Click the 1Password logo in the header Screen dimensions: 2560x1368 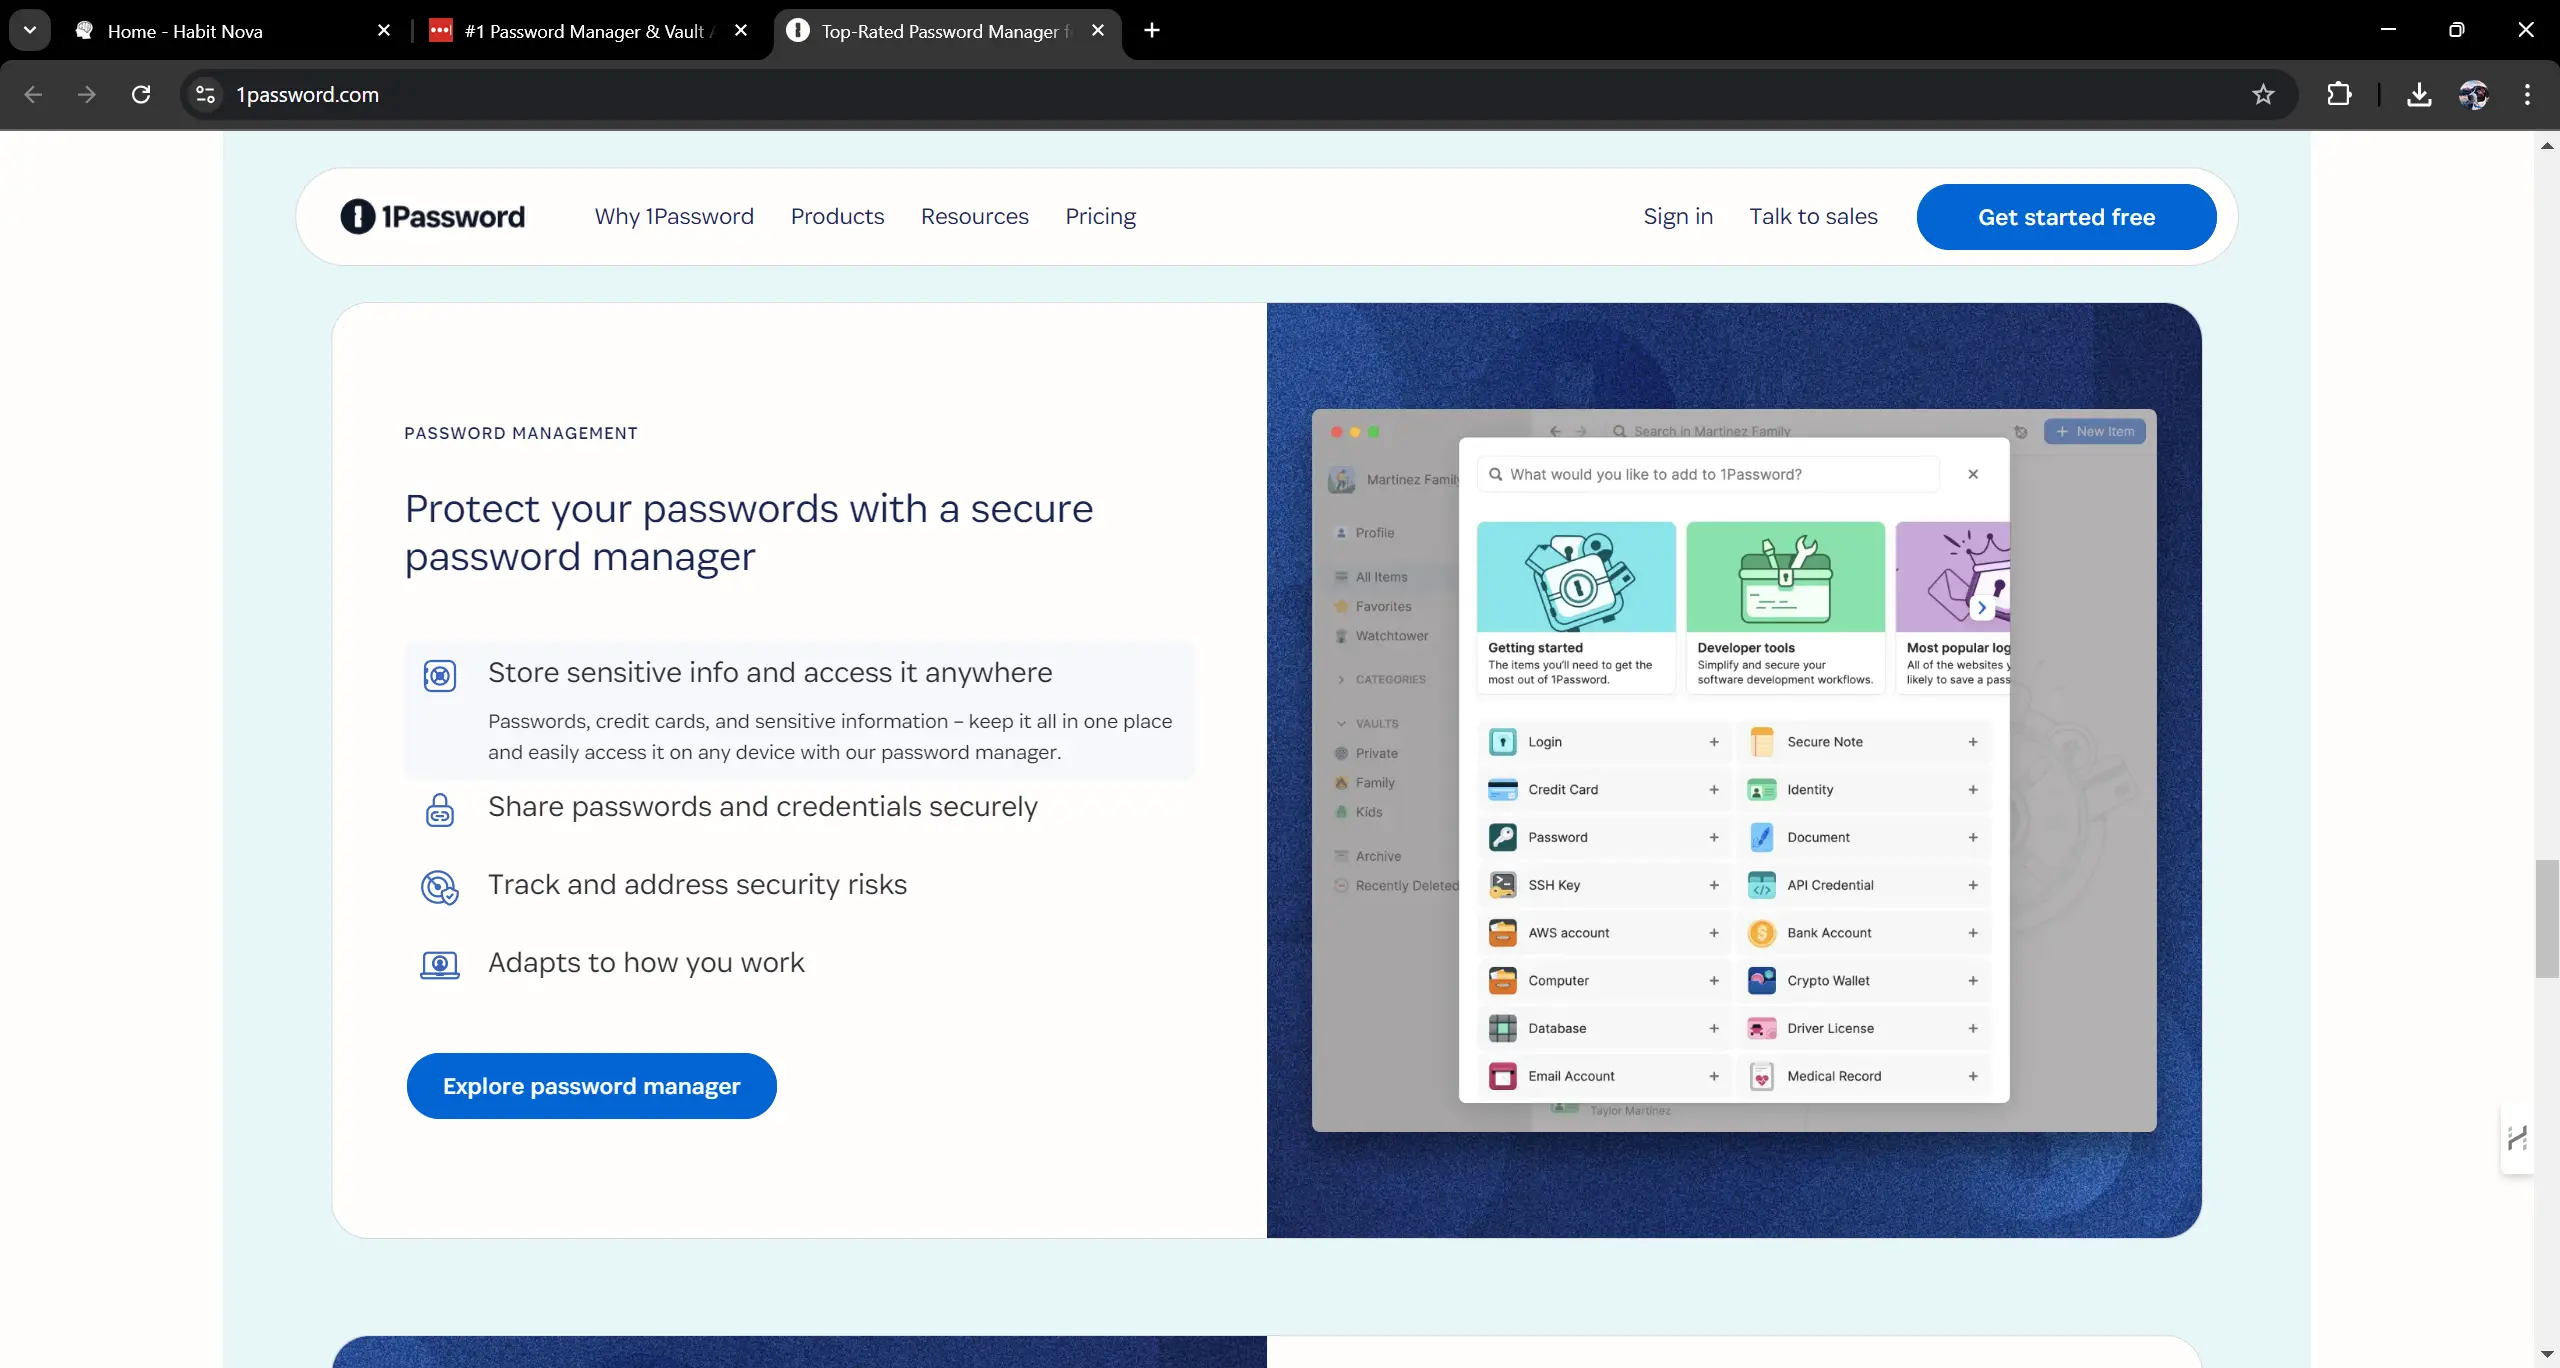pos(432,216)
